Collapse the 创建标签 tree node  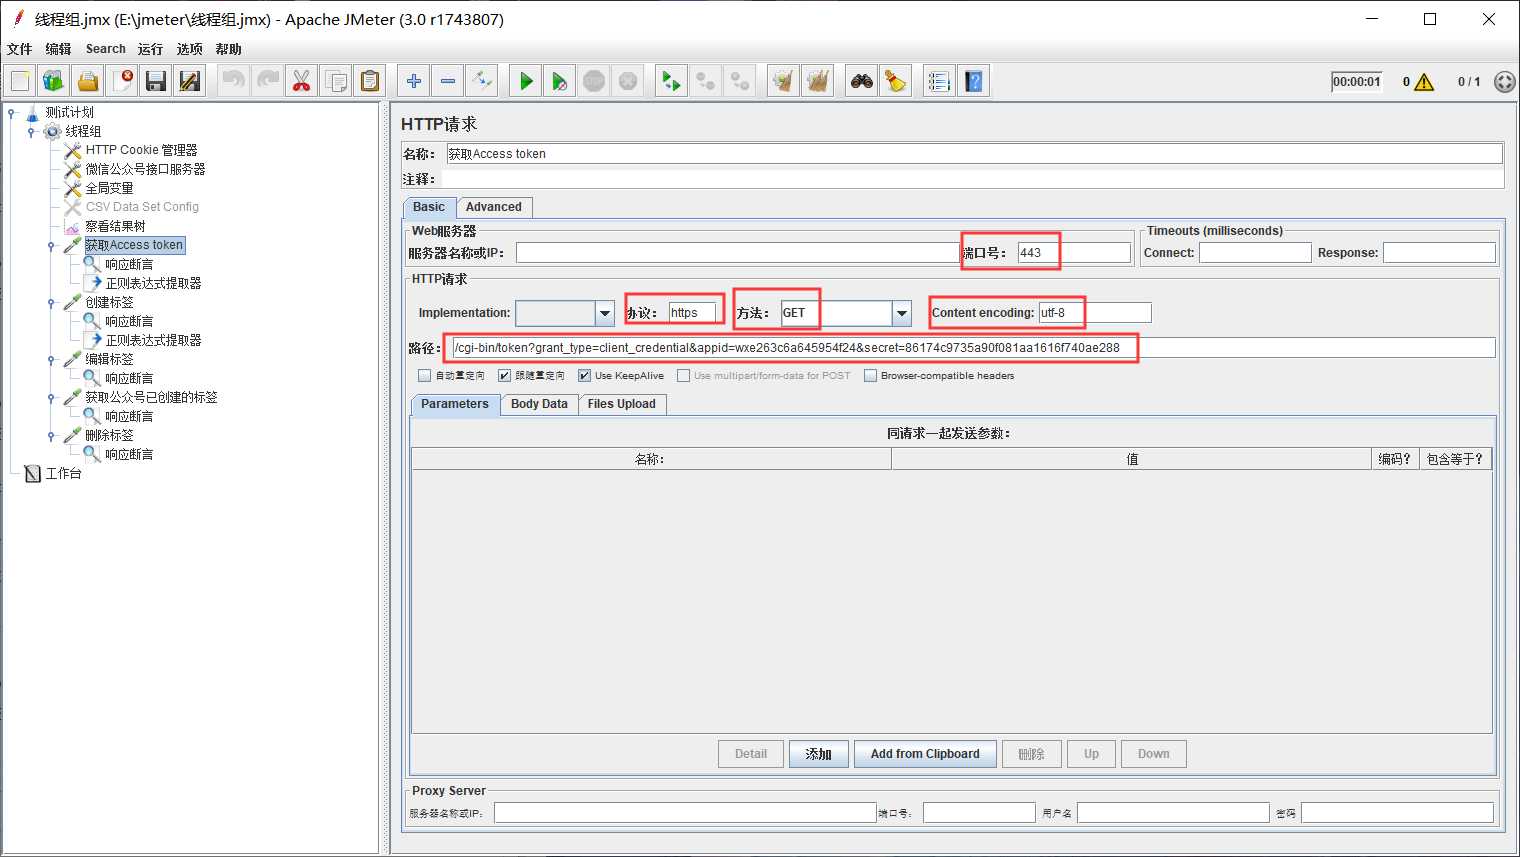(51, 303)
